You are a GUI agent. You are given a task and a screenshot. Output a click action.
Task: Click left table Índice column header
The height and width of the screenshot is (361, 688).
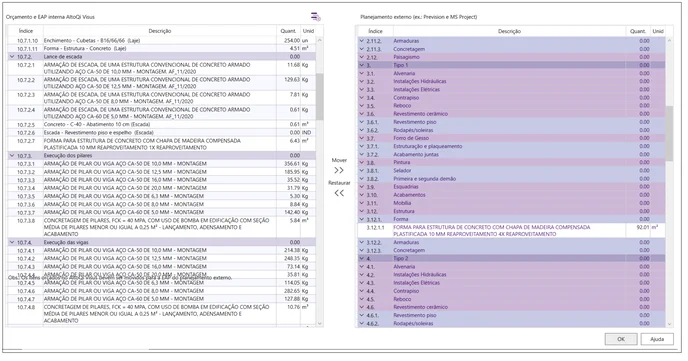(x=25, y=31)
